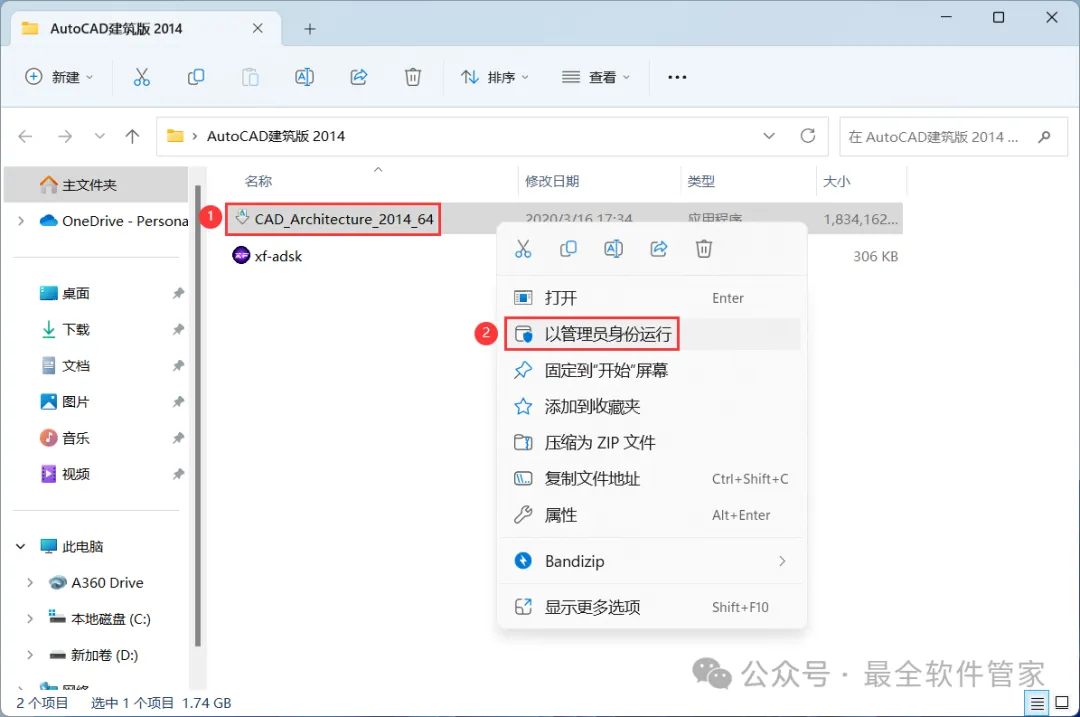1080x717 pixels.
Task: Sort by the 修改日期 column header
Action: pyautogui.click(x=552, y=181)
